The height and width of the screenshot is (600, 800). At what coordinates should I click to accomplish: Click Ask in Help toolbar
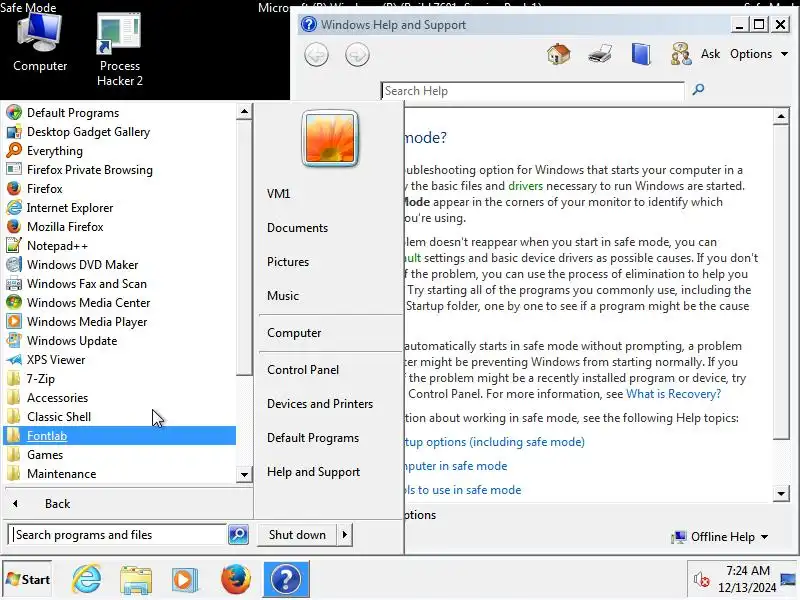pos(695,54)
